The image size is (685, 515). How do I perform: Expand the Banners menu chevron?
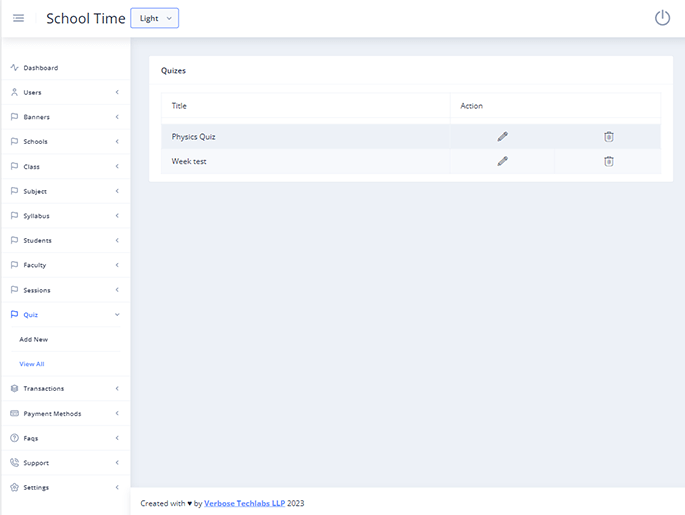(x=117, y=117)
